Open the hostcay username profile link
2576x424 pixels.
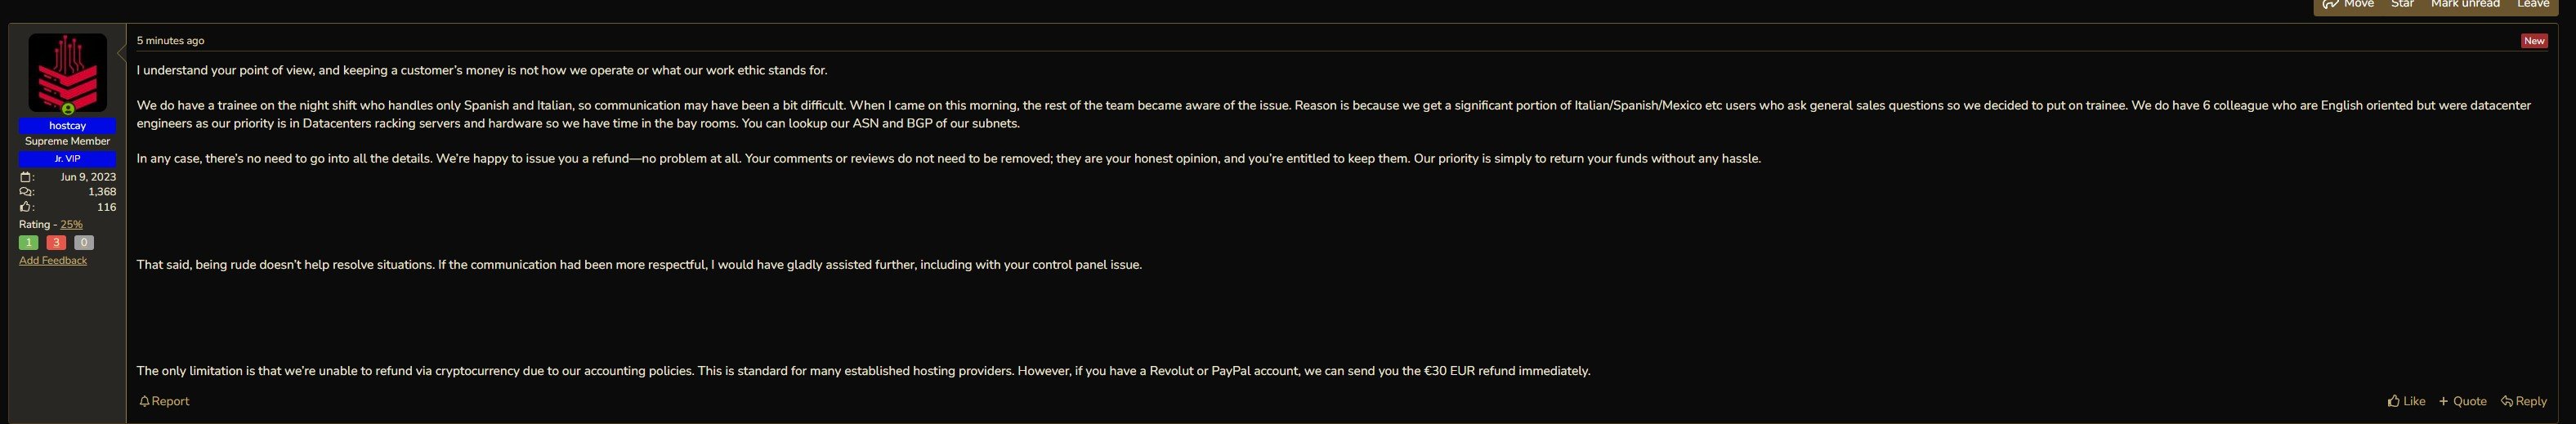(x=67, y=126)
